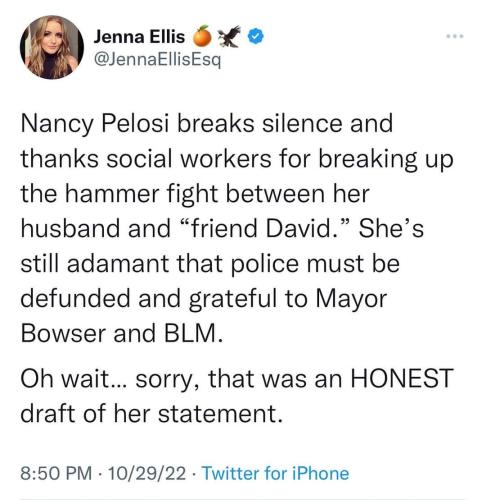The width and height of the screenshot is (486, 500).
Task: Click the orange emoji beside the name
Action: [203, 36]
